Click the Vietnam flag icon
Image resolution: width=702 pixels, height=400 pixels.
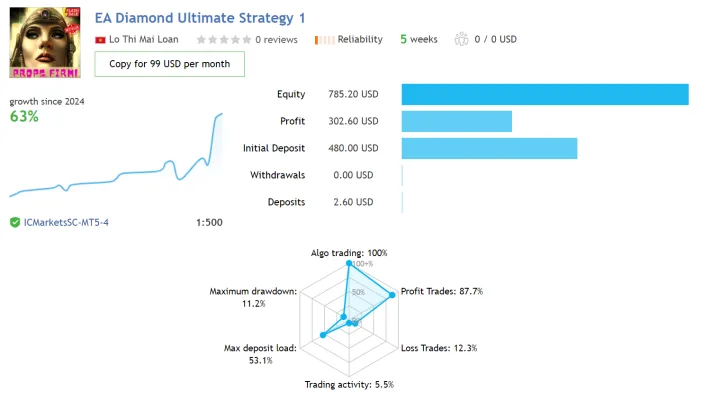[100, 40]
